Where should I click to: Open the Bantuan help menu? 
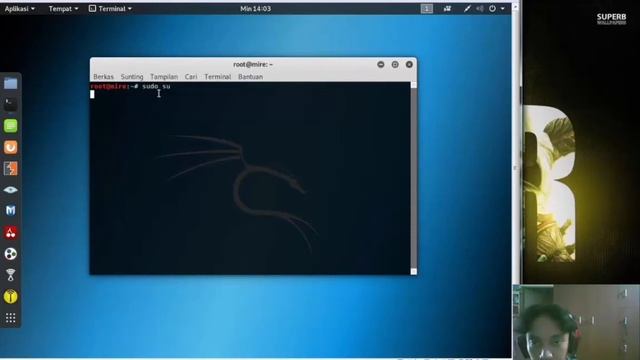[x=250, y=77]
